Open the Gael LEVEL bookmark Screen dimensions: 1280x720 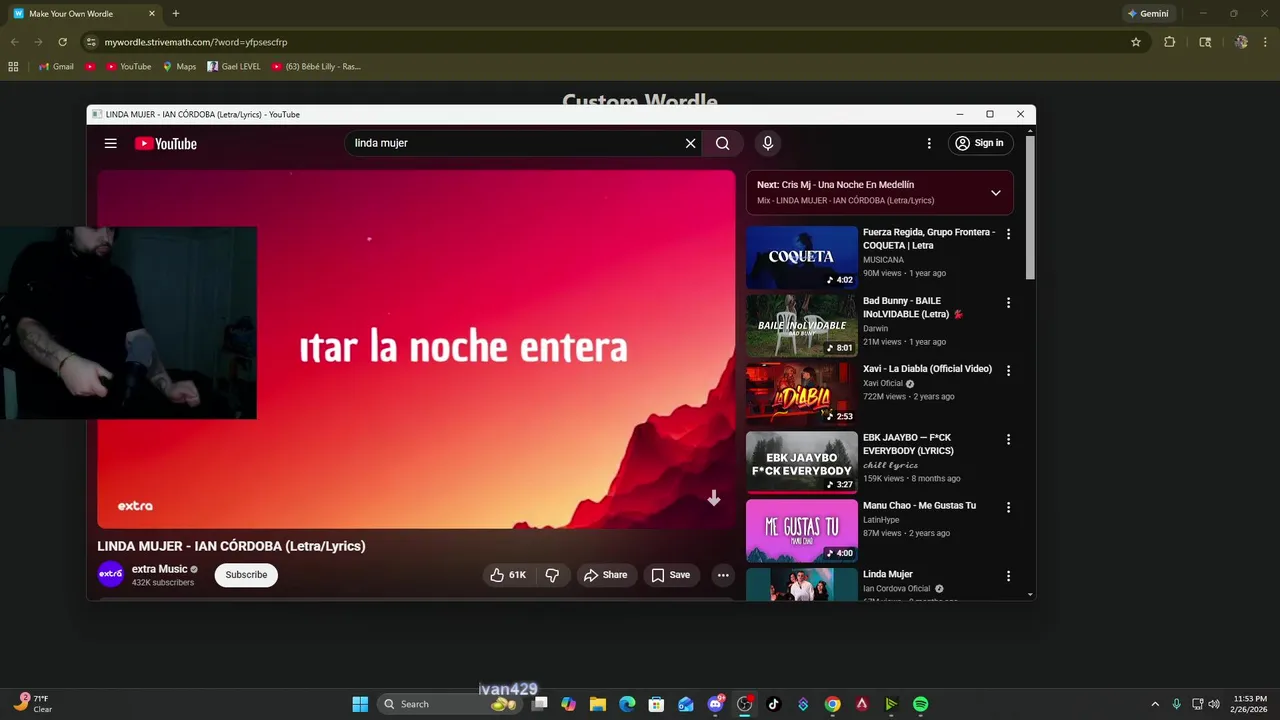(x=234, y=67)
